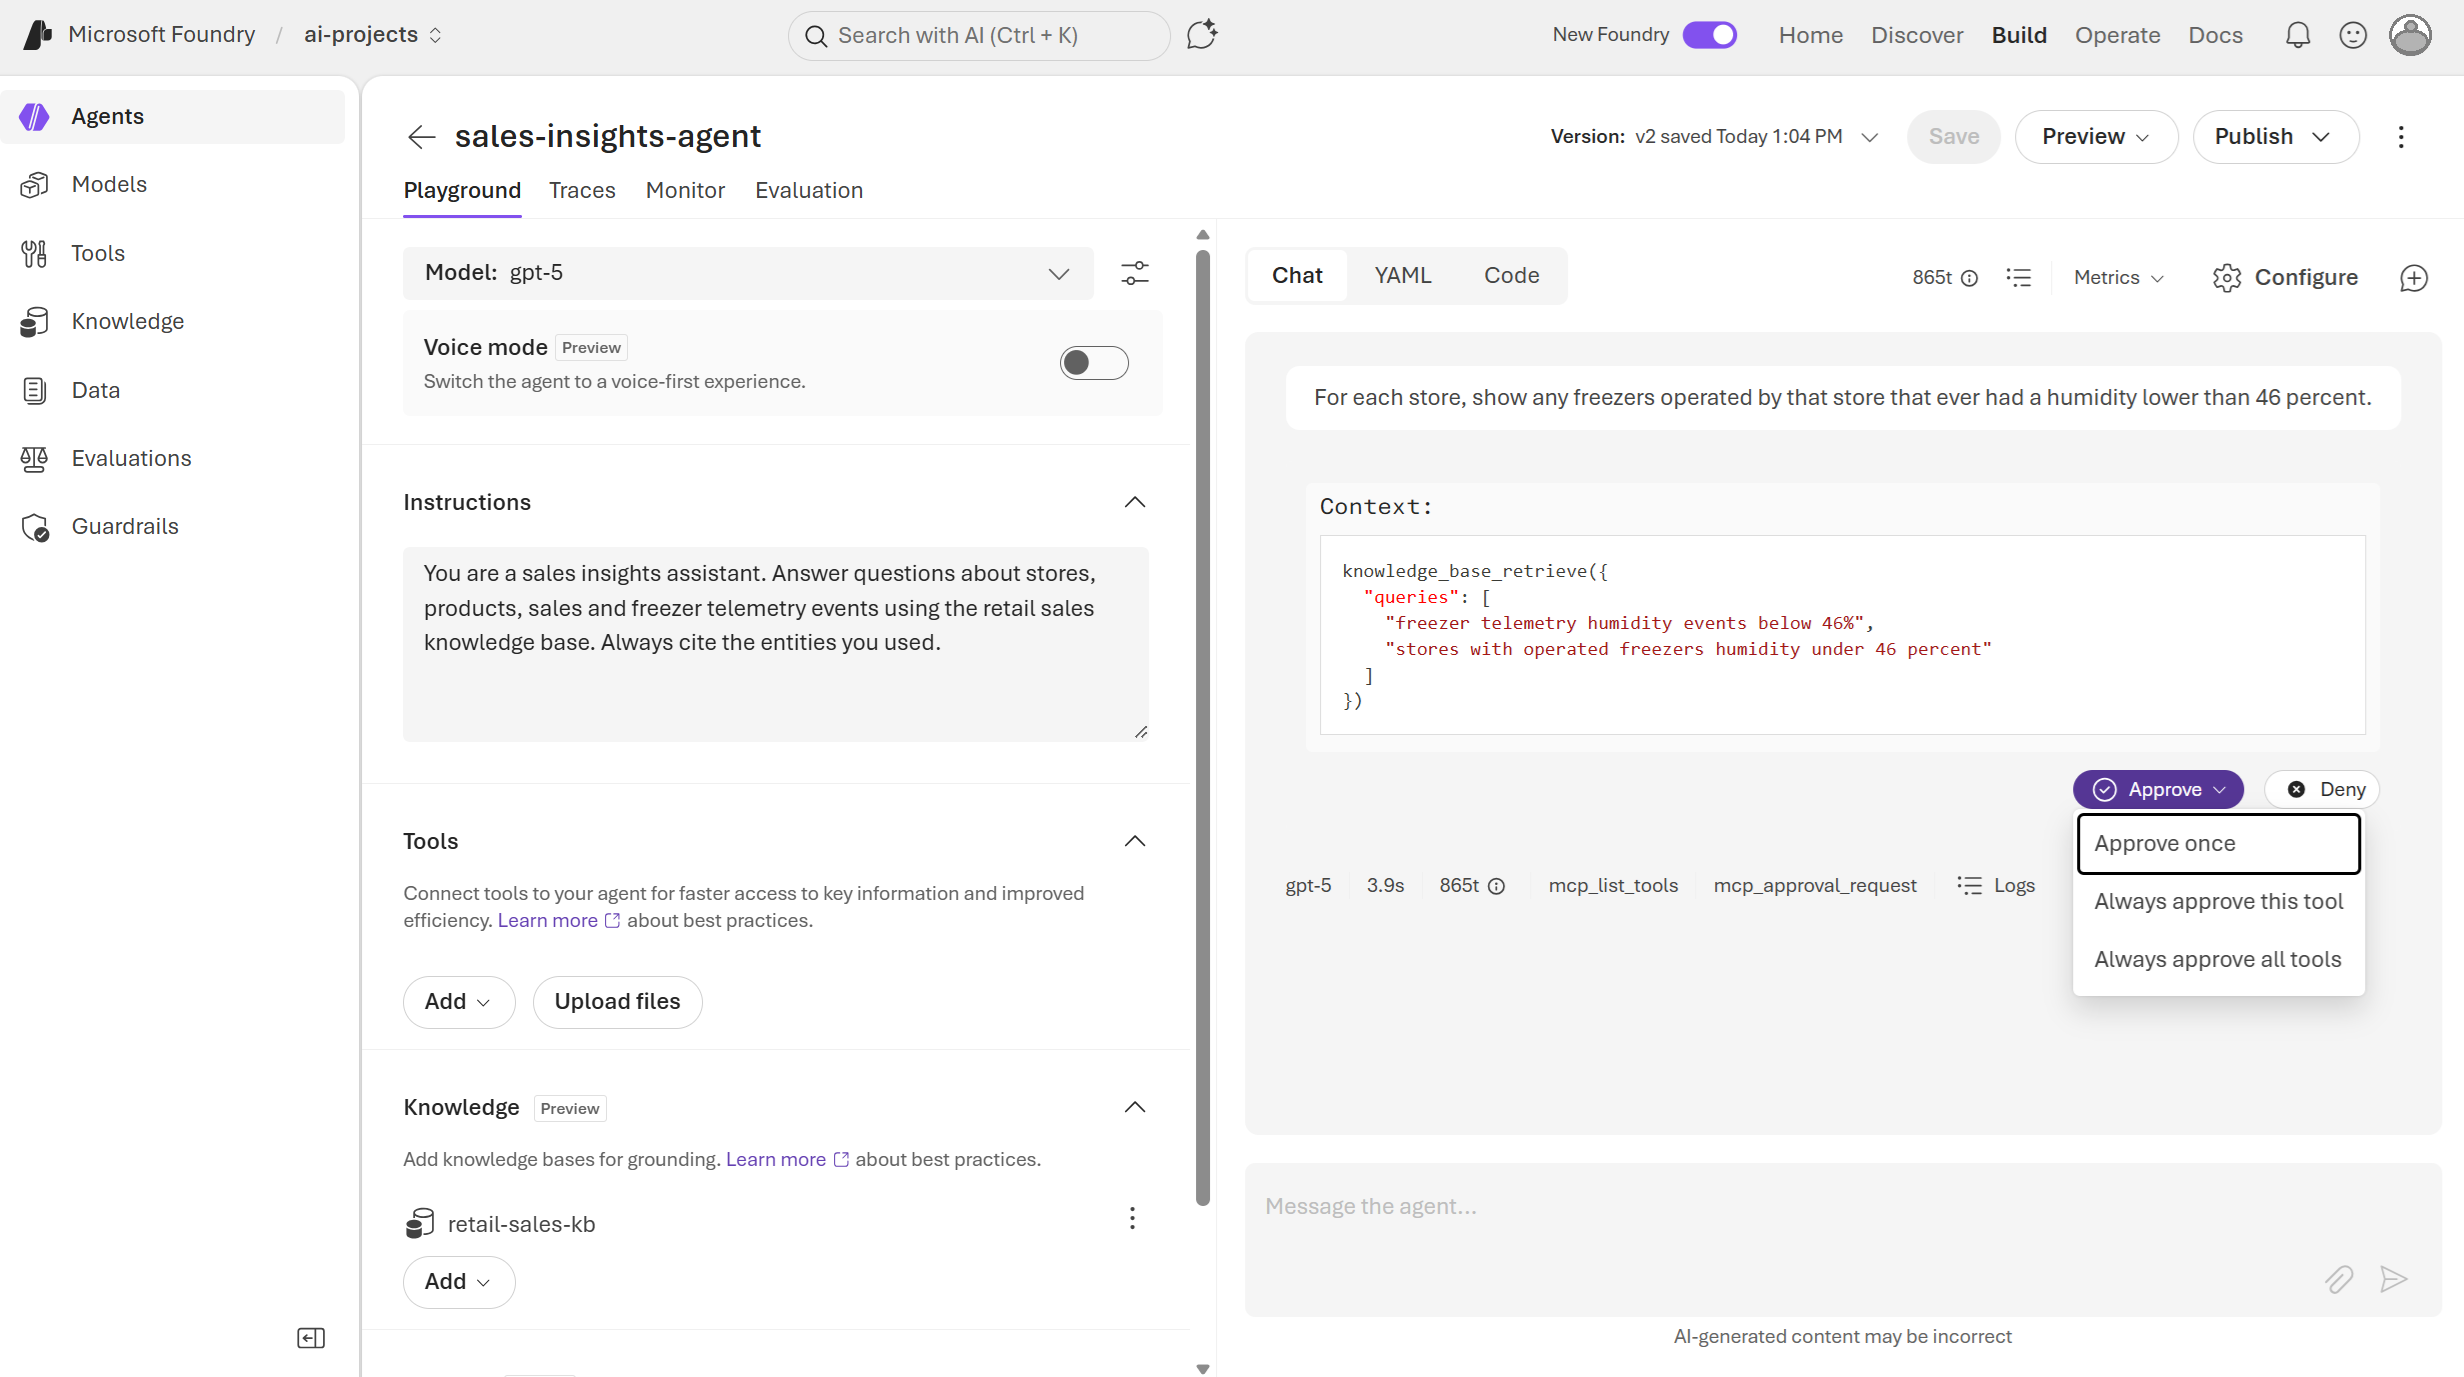Choose Always approve this tool

pyautogui.click(x=2218, y=902)
